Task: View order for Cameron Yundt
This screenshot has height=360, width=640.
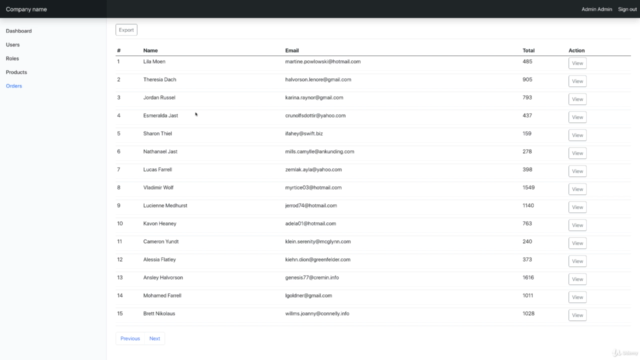Action: pos(577,243)
